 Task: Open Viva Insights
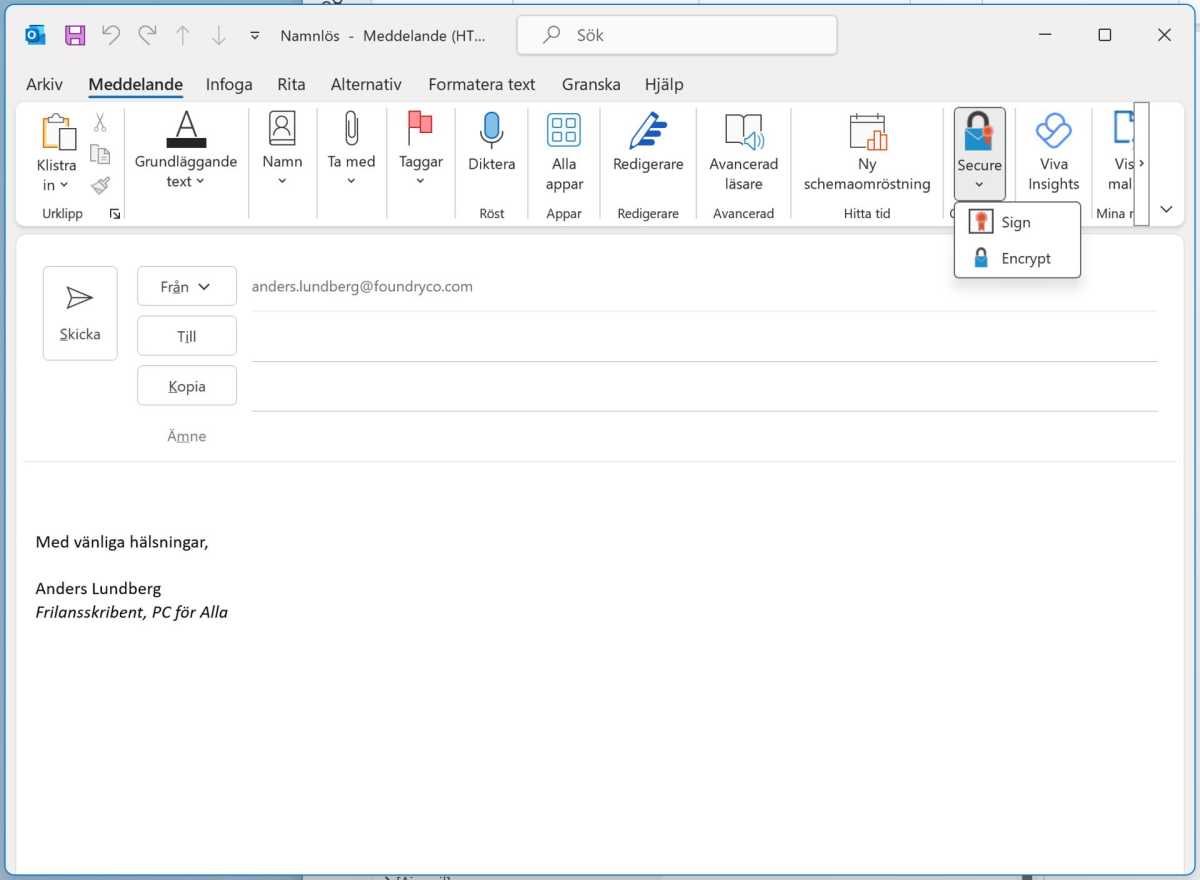tap(1053, 150)
